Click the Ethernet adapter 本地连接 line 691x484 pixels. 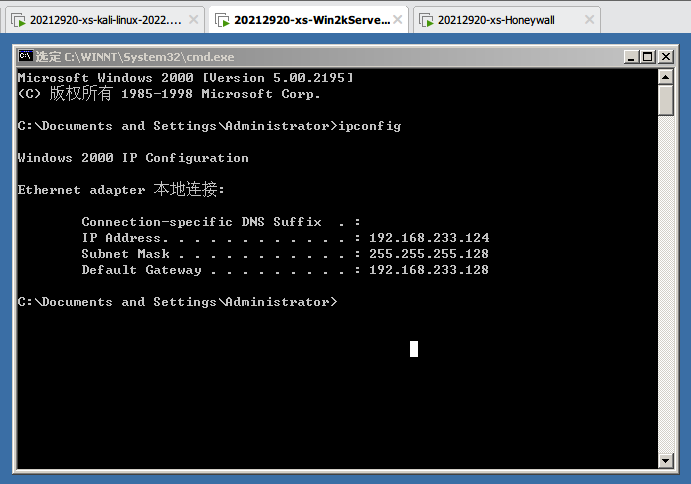pyautogui.click(x=121, y=190)
